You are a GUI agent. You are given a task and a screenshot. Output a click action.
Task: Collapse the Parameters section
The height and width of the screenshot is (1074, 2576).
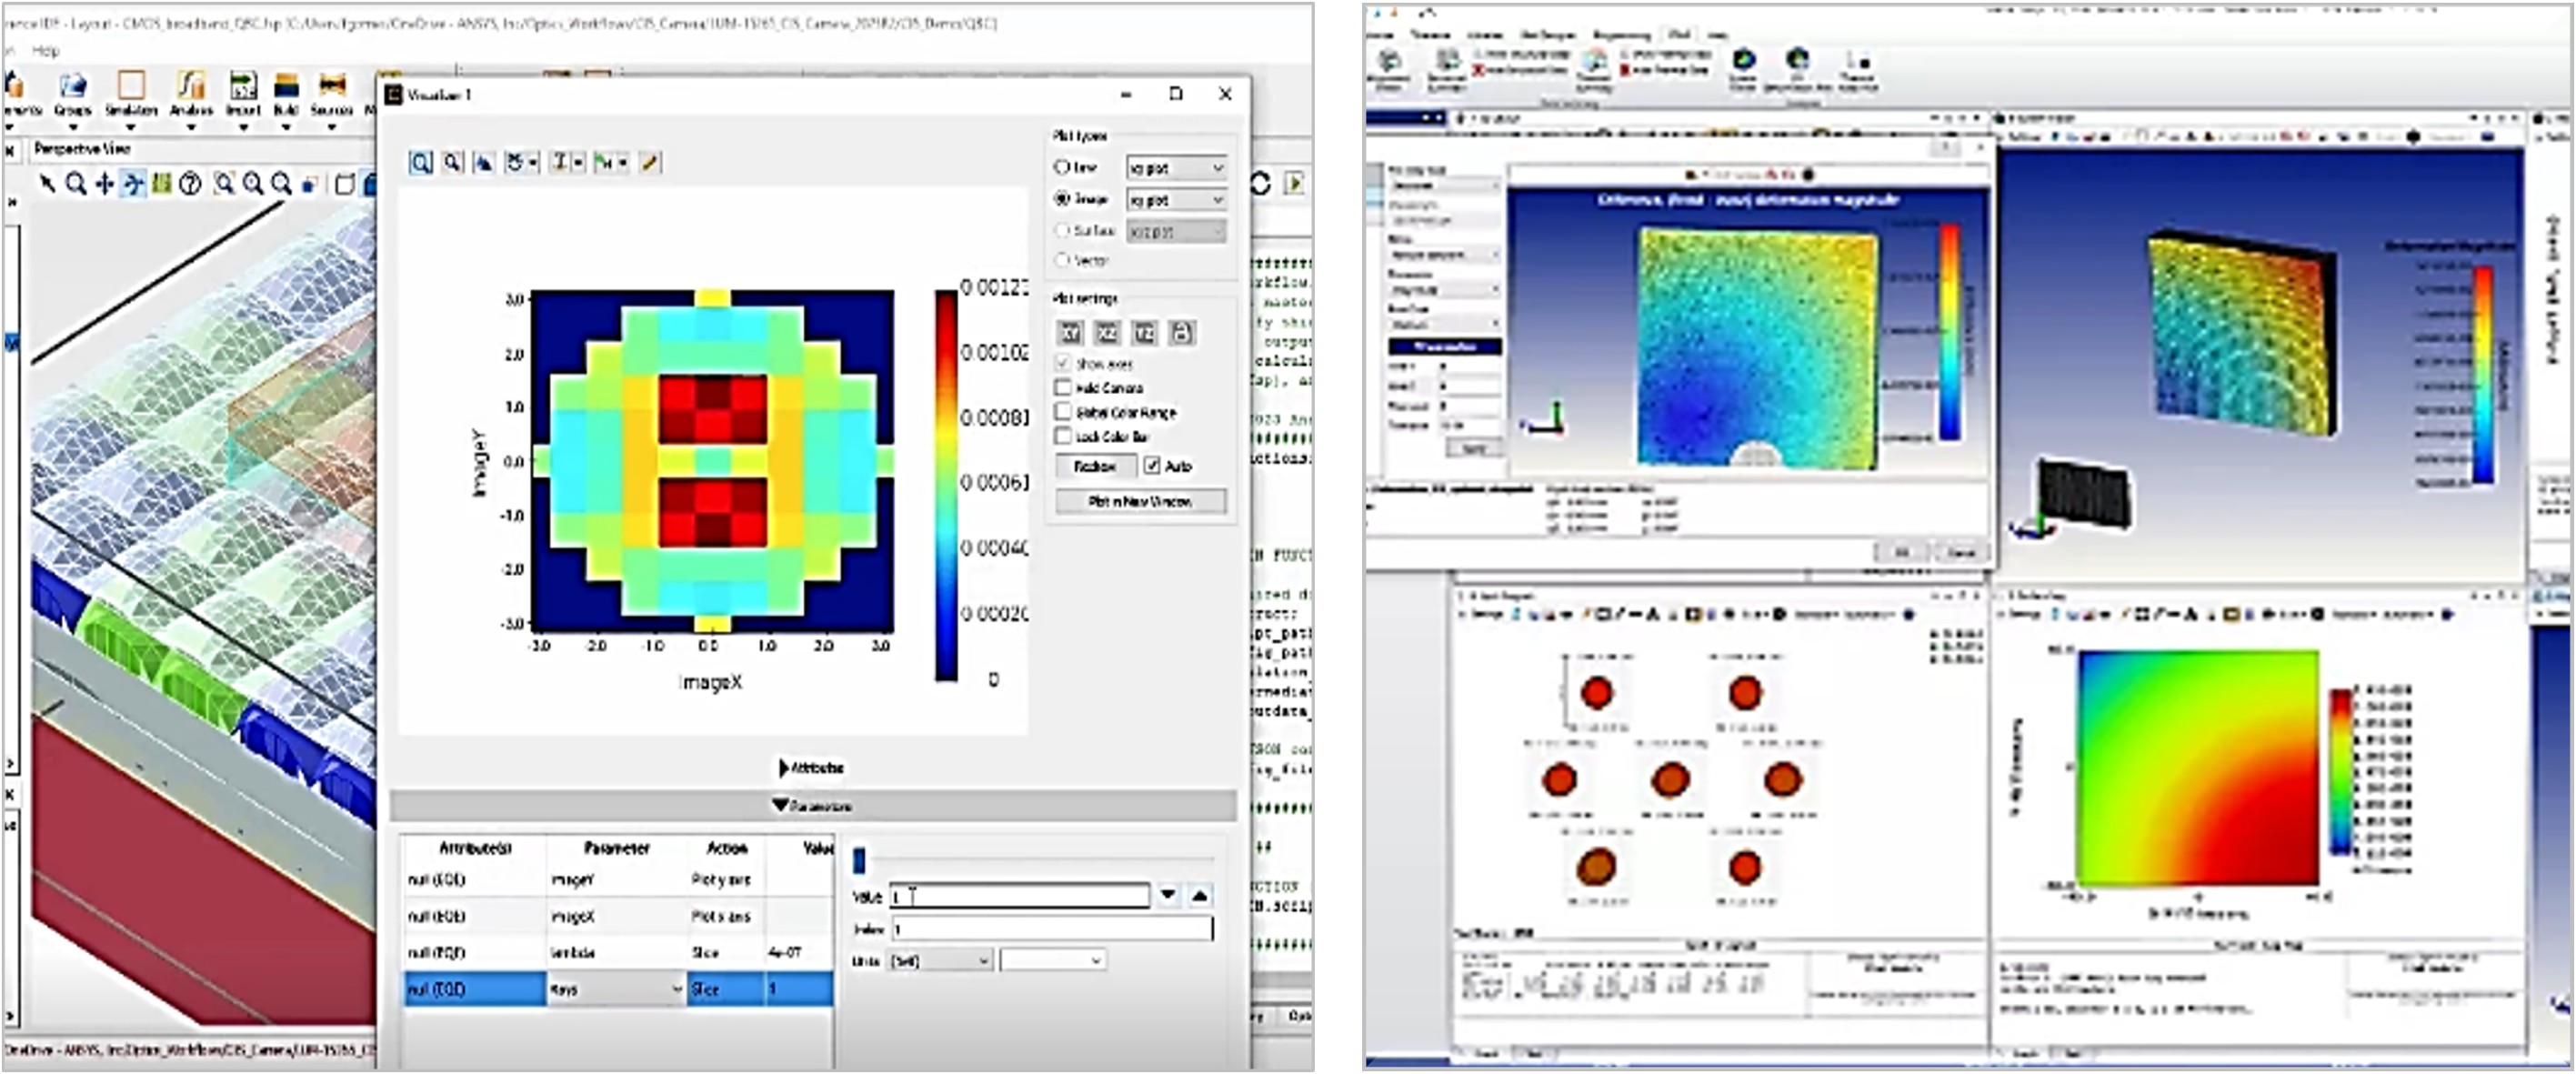click(811, 806)
